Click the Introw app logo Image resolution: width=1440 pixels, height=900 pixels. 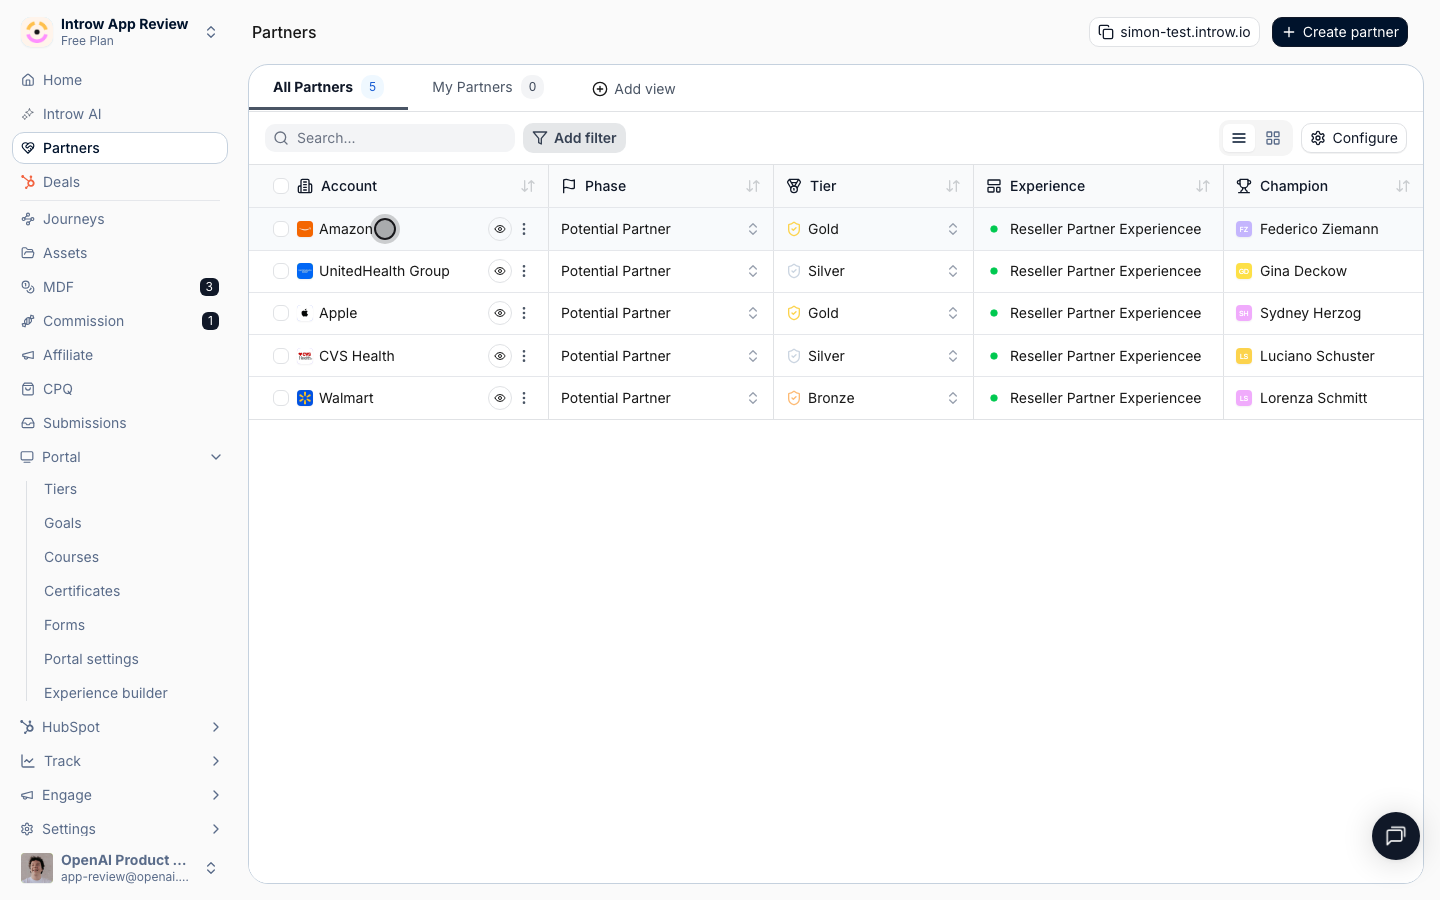[37, 32]
